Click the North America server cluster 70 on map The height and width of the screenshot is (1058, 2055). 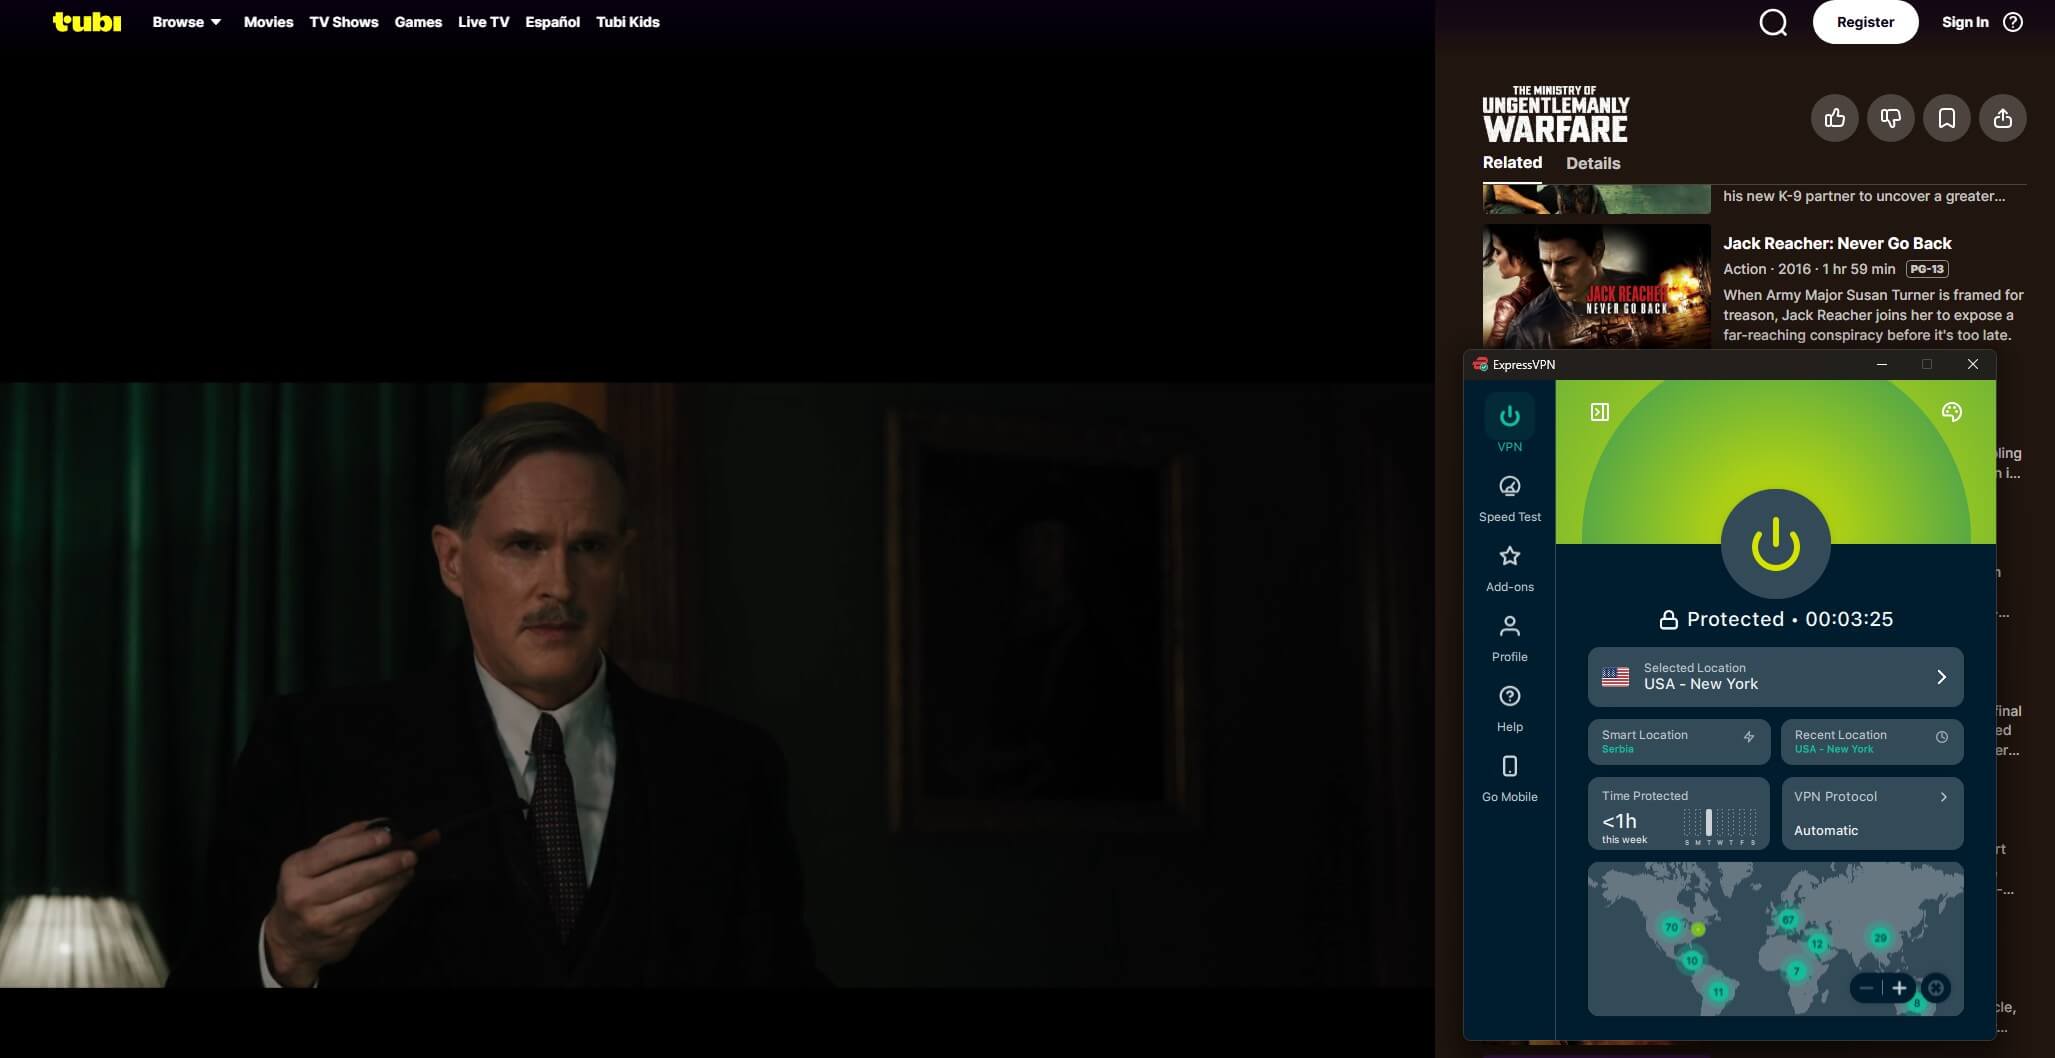(x=1671, y=927)
